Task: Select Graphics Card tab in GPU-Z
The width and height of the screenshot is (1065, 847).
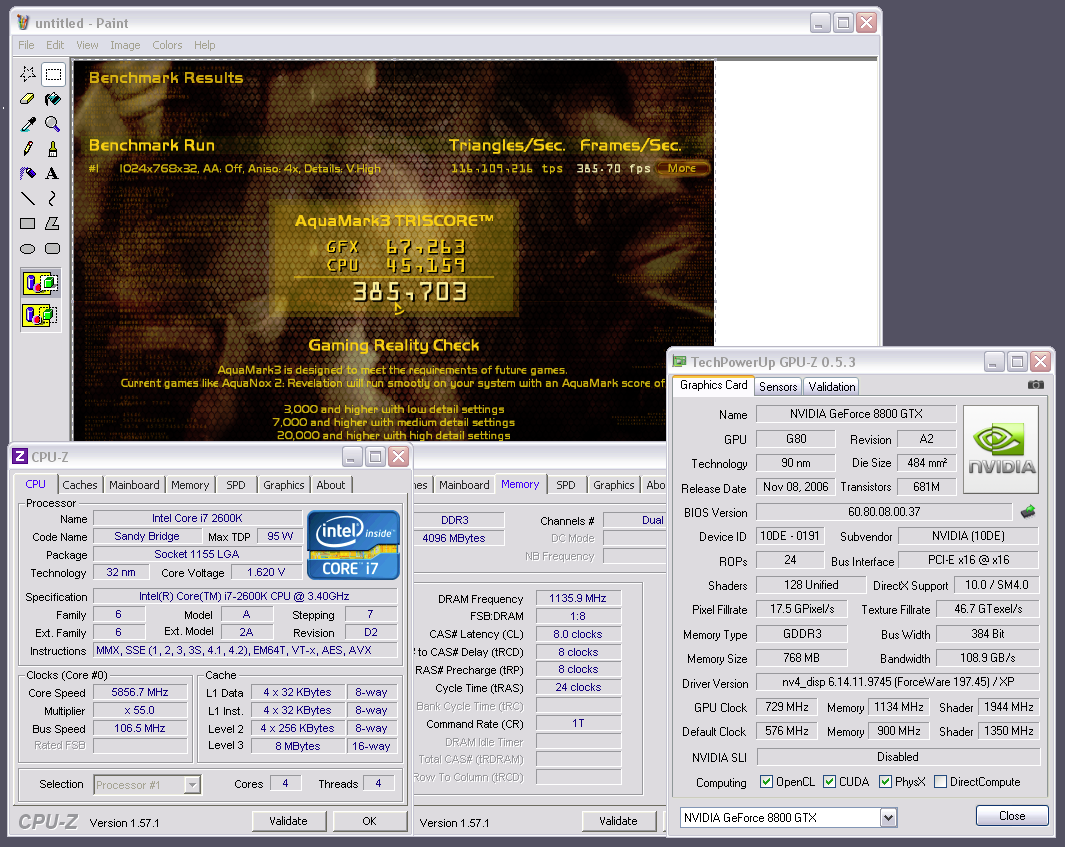Action: click(x=713, y=385)
